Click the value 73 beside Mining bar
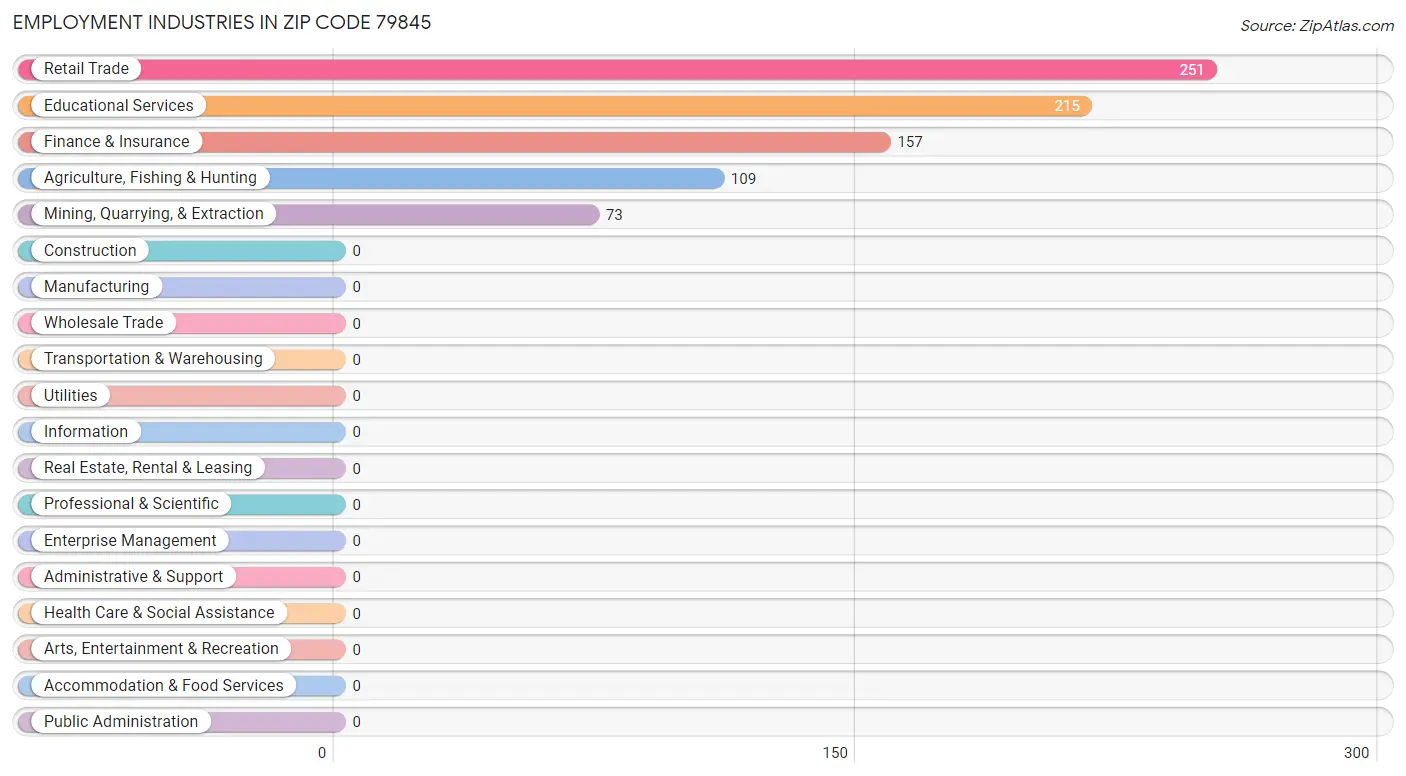This screenshot has height=776, width=1406. click(614, 215)
